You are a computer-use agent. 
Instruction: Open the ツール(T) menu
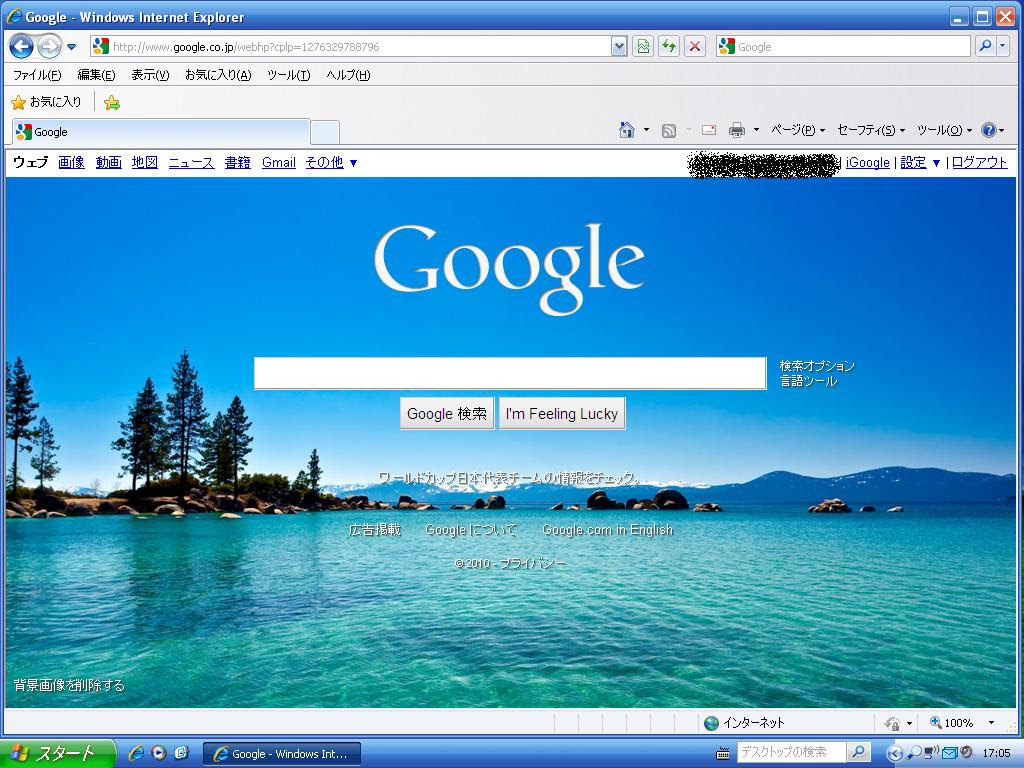pos(289,75)
